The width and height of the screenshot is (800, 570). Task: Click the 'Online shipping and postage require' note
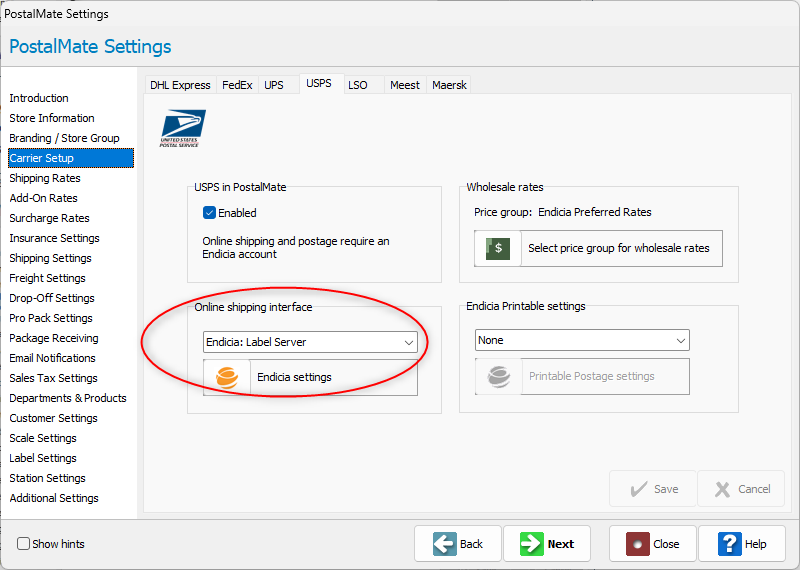point(296,247)
